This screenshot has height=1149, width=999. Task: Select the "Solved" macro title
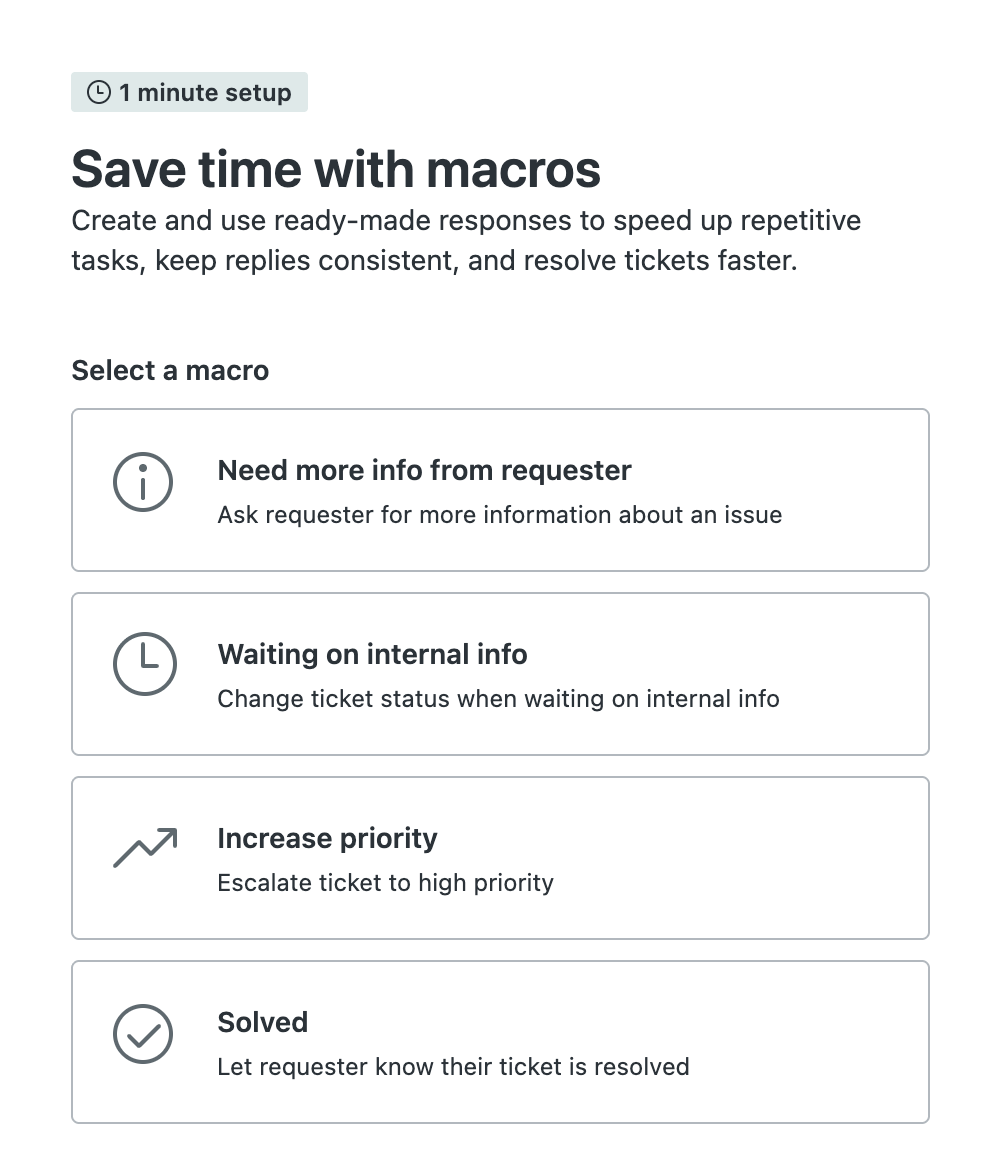pos(262,1022)
